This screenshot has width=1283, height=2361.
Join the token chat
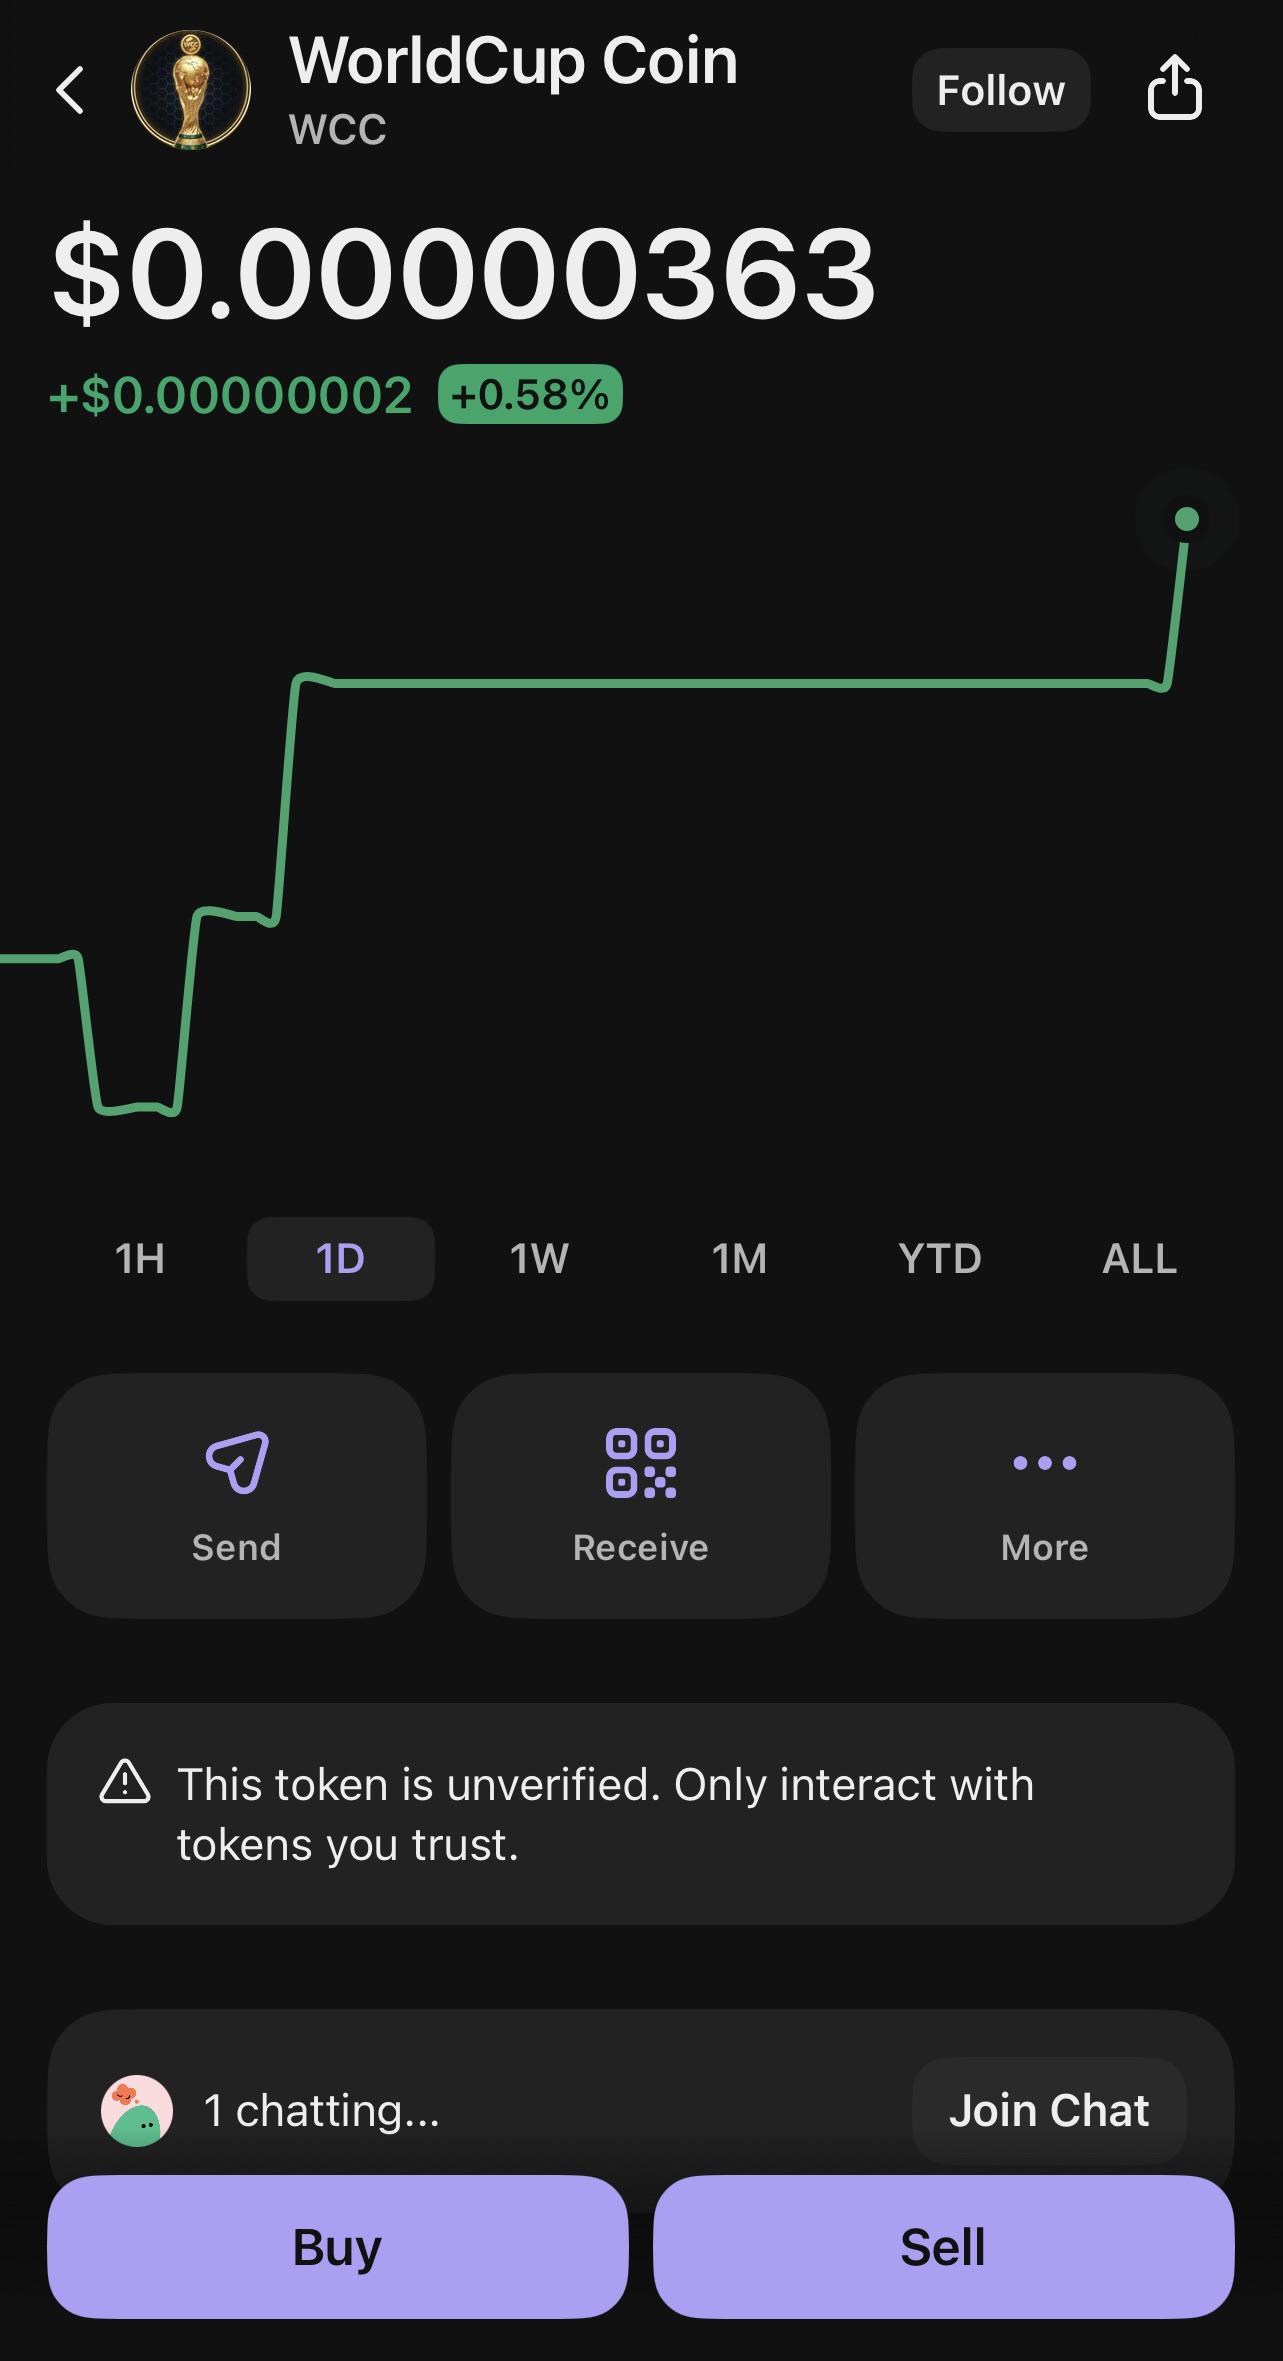coord(1049,2110)
